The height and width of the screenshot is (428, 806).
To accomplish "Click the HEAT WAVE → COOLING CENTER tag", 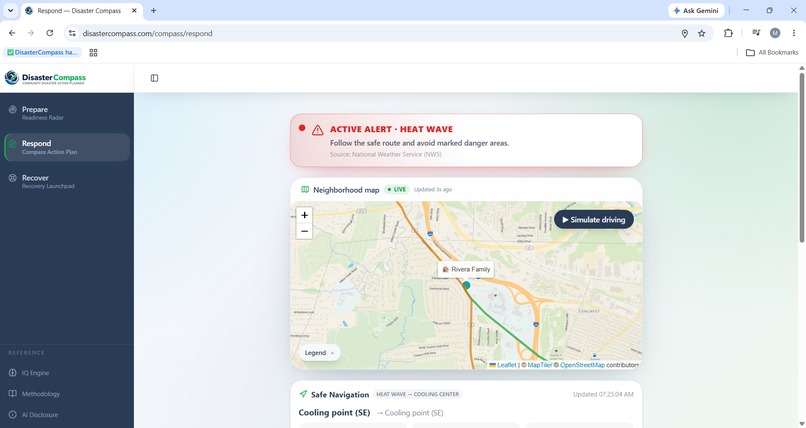I will click(x=417, y=395).
